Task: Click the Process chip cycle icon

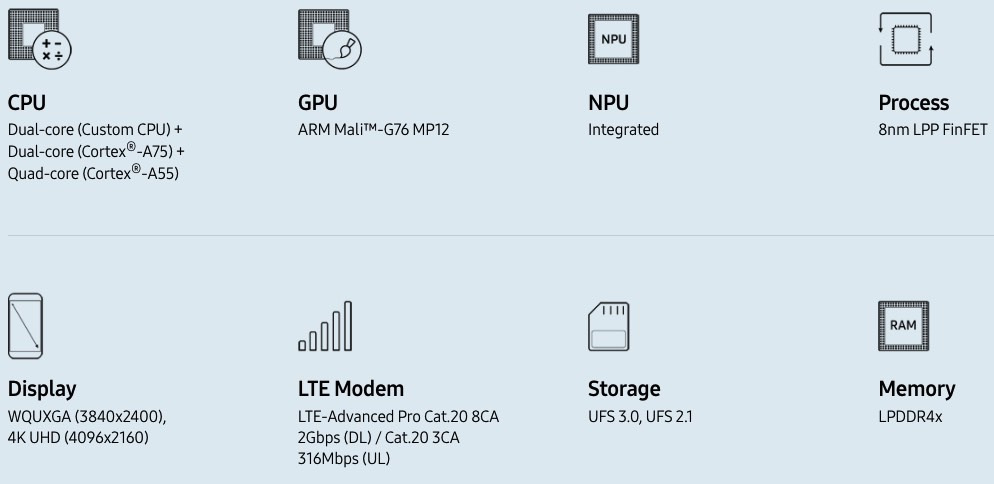Action: tap(905, 39)
